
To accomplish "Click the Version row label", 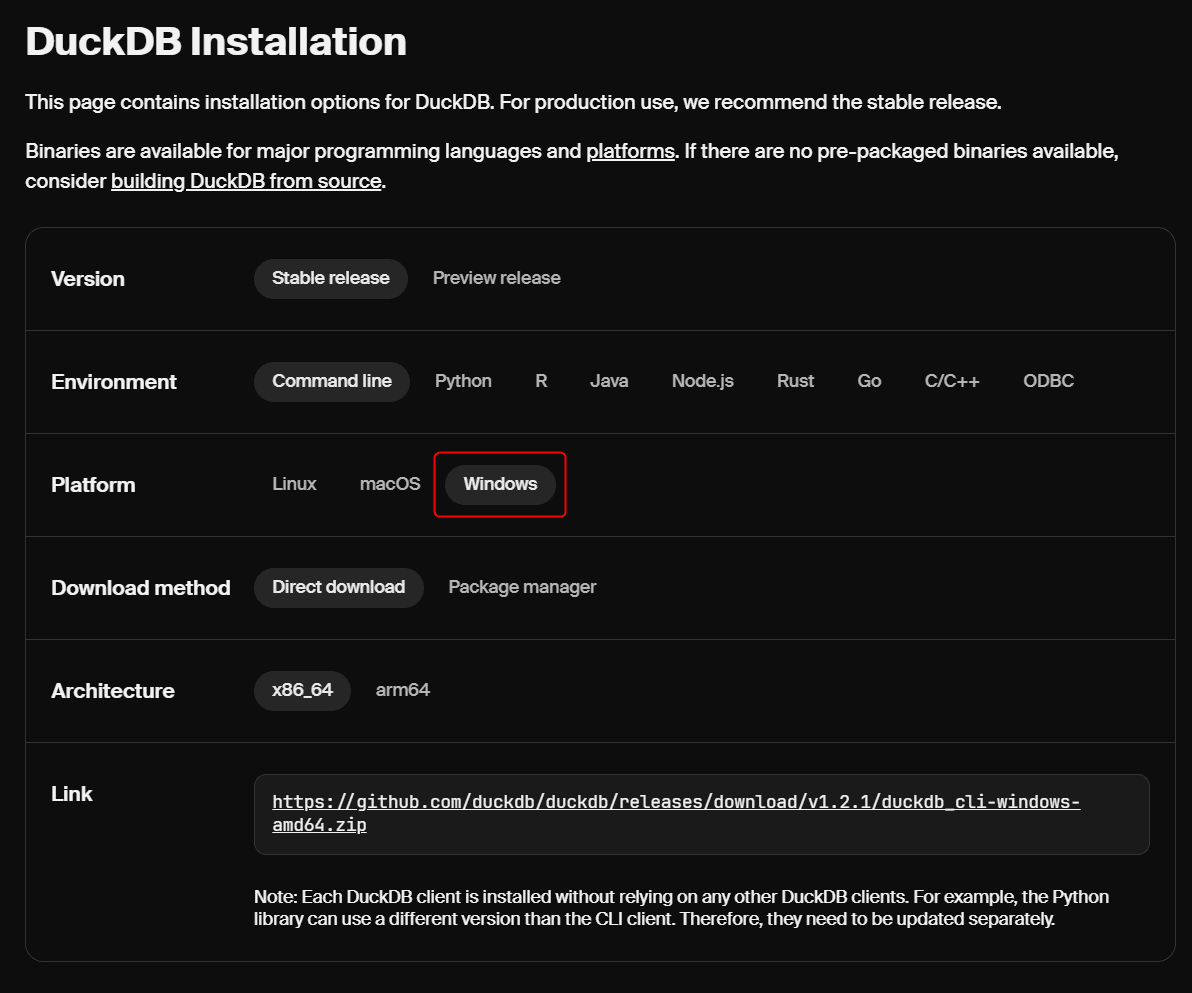I will tap(87, 279).
